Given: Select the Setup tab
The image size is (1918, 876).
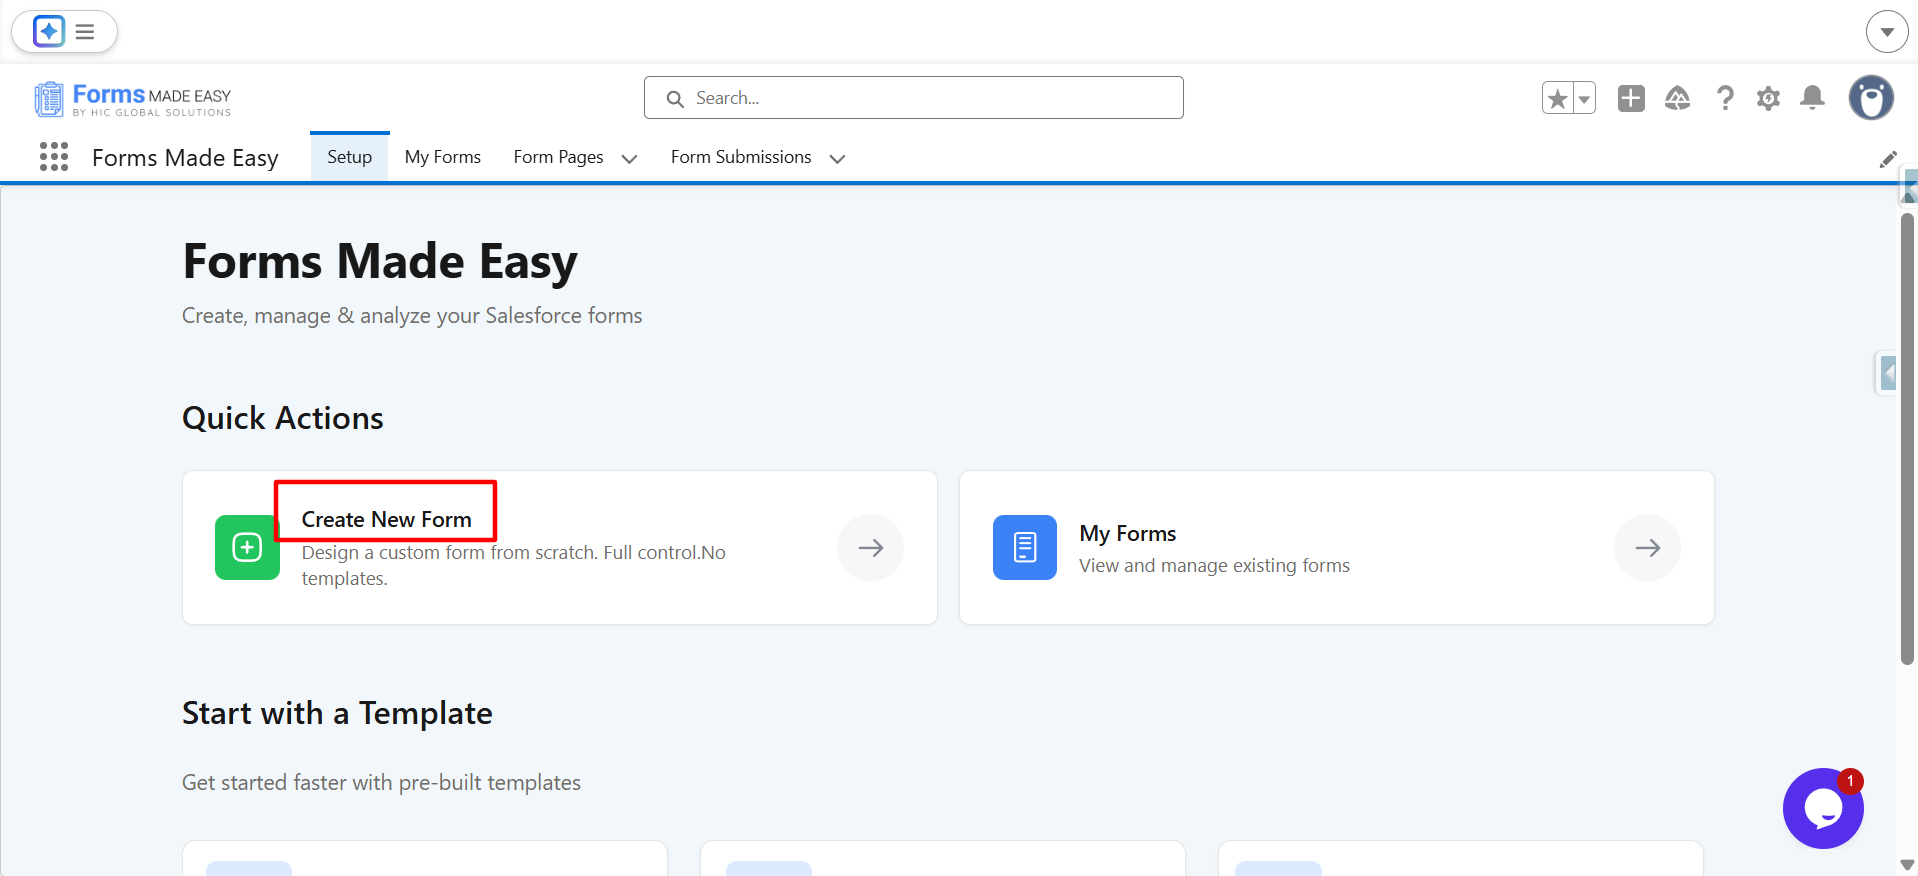Looking at the screenshot, I should pos(349,157).
